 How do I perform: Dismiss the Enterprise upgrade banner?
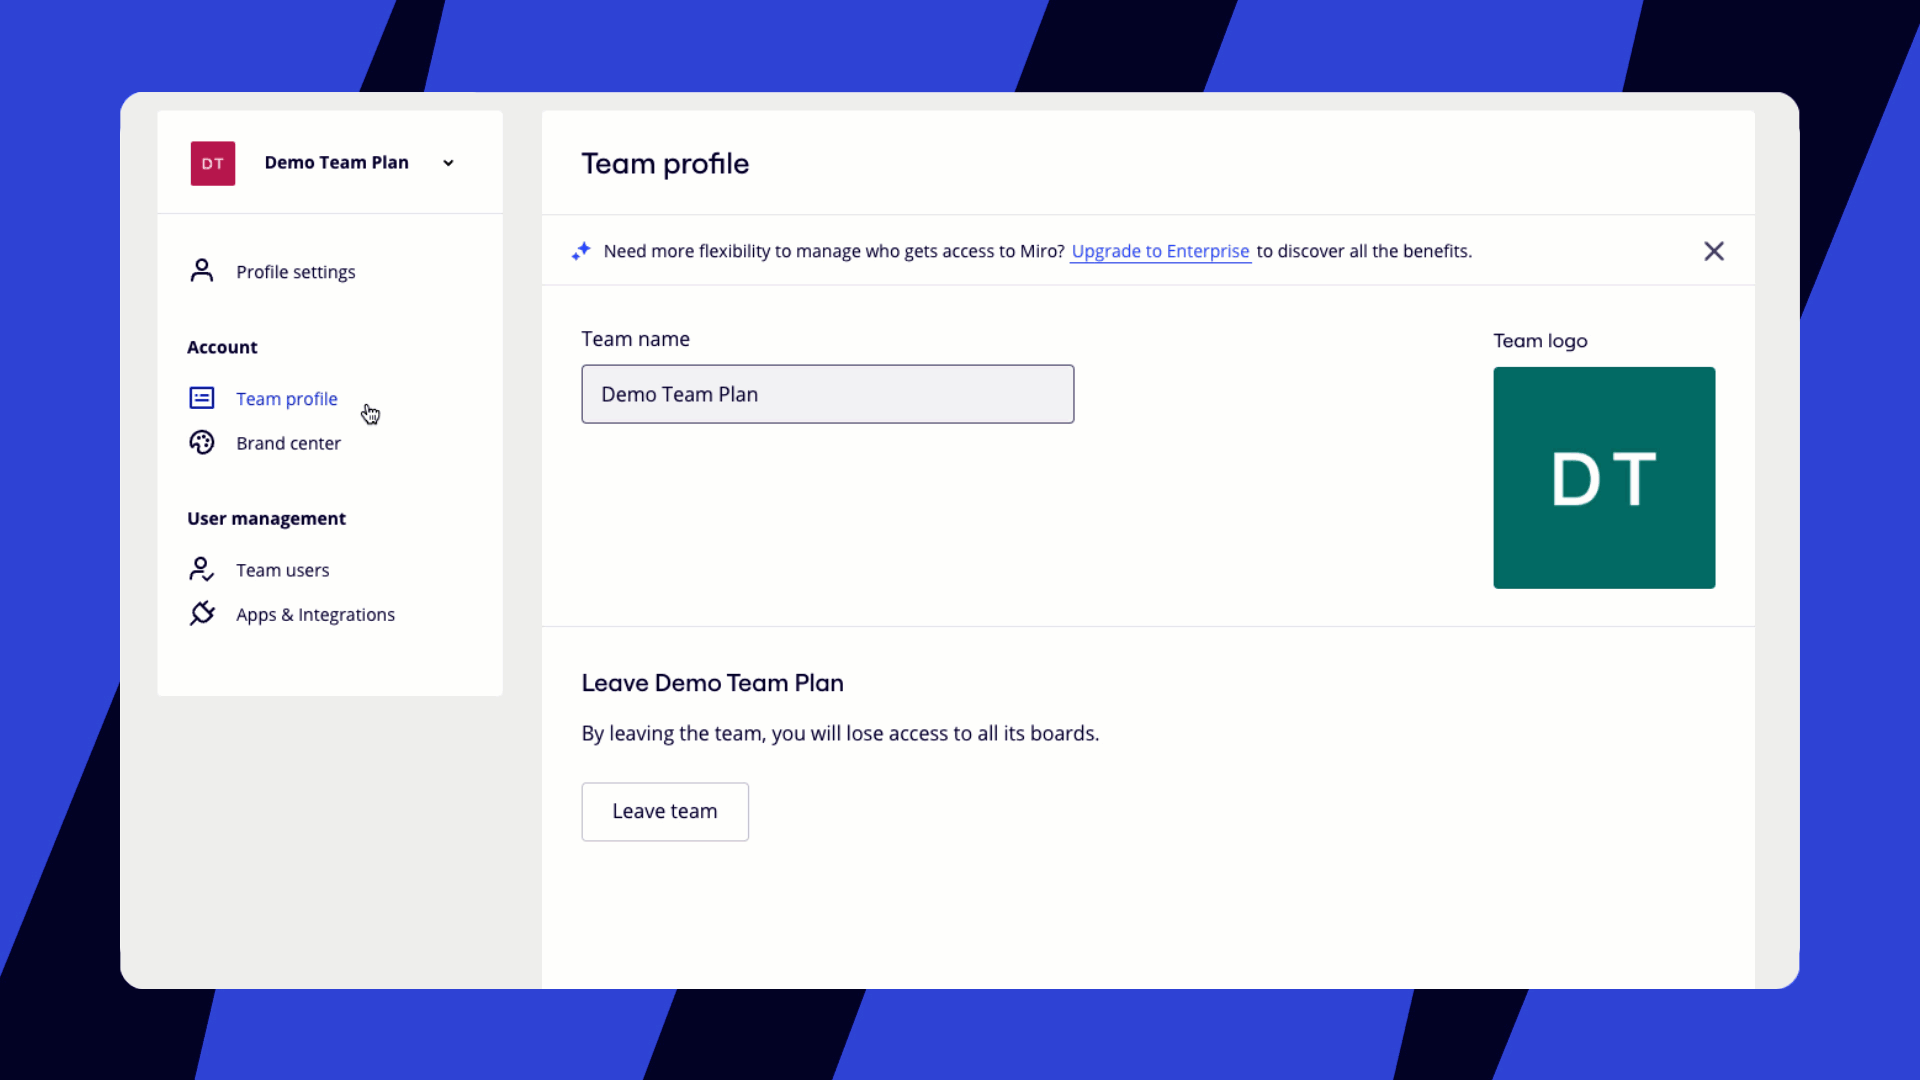point(1713,251)
